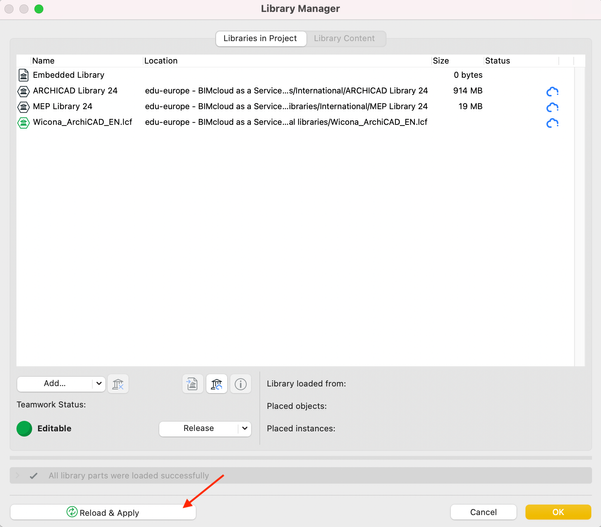Select the Embedded Library row name
601x527 pixels.
pyautogui.click(x=69, y=75)
